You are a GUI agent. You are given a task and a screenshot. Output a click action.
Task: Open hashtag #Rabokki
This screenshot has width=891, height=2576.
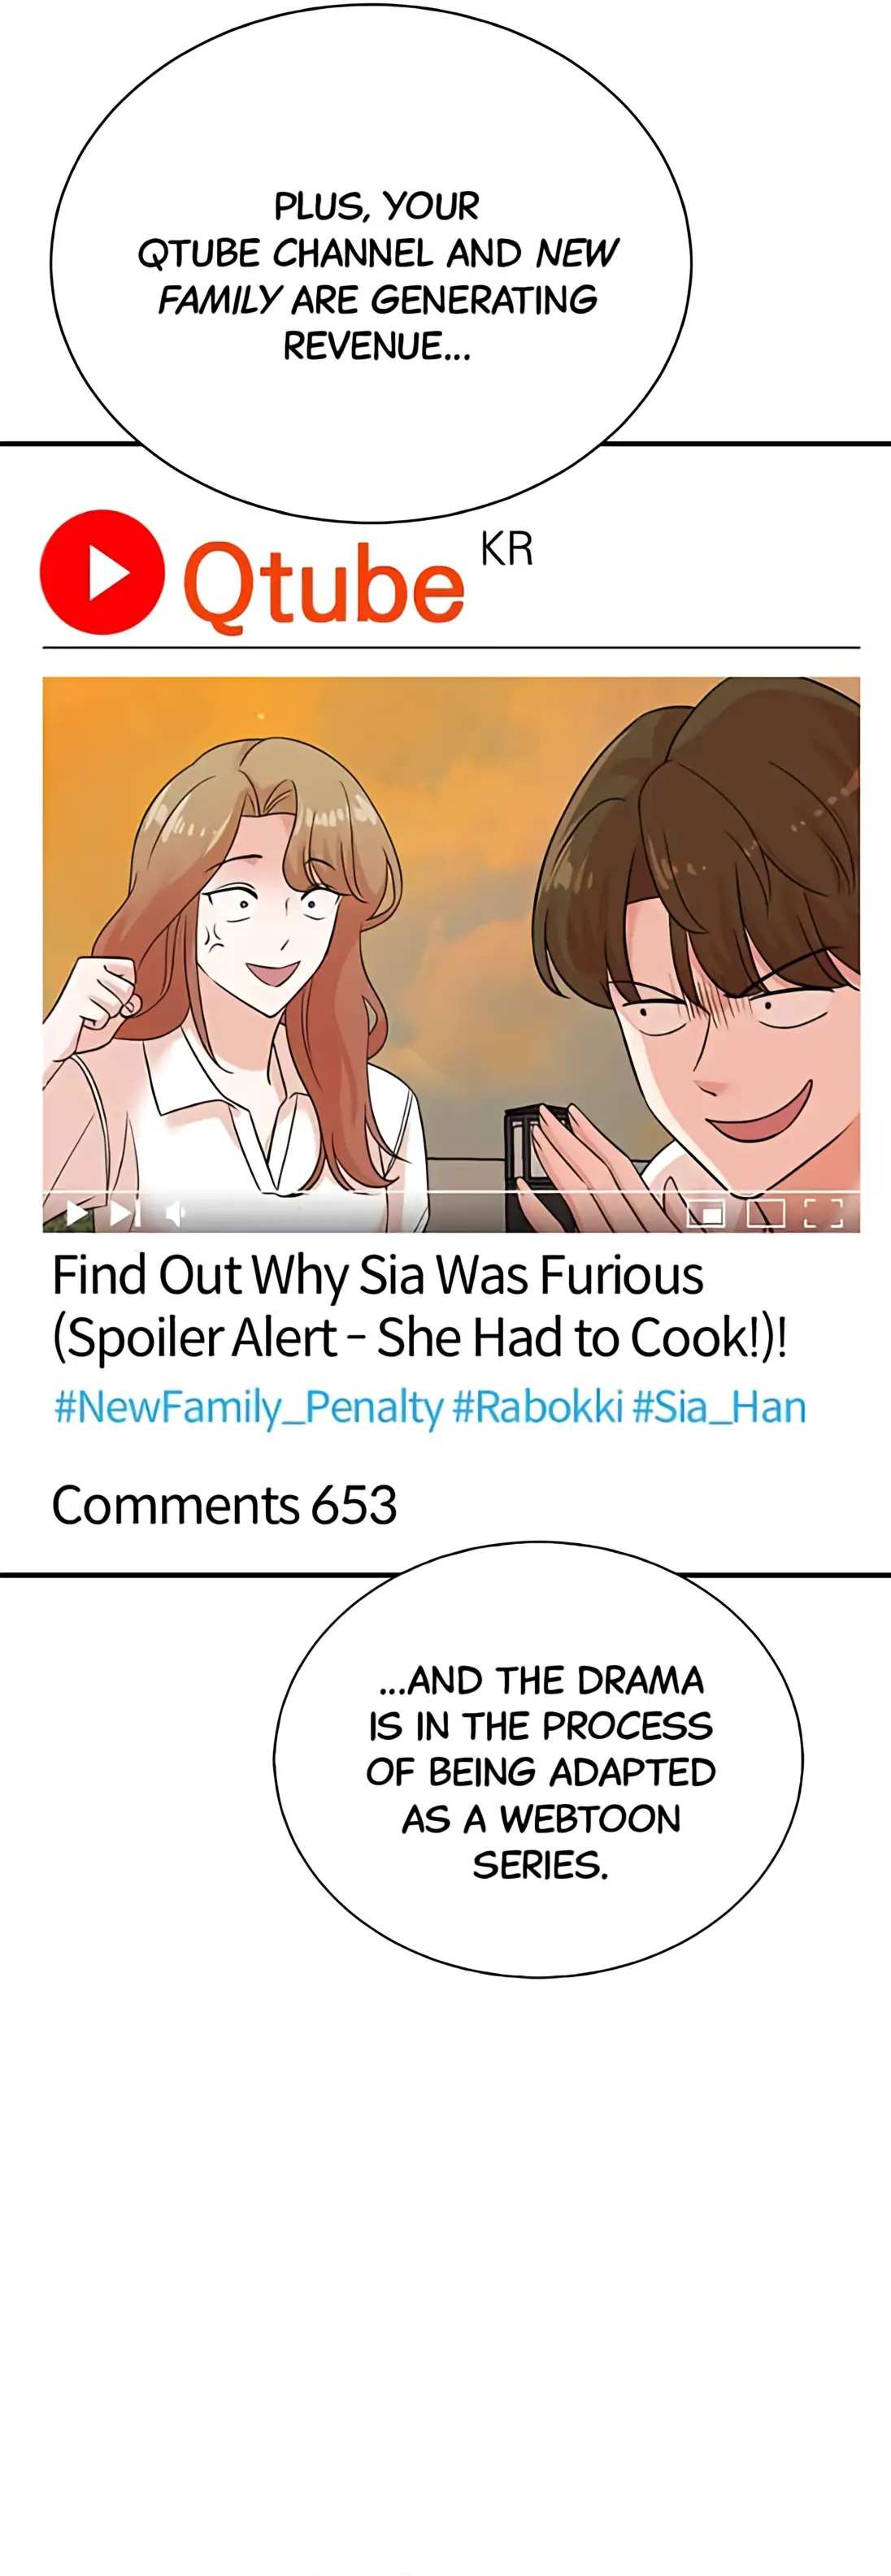(x=537, y=1407)
